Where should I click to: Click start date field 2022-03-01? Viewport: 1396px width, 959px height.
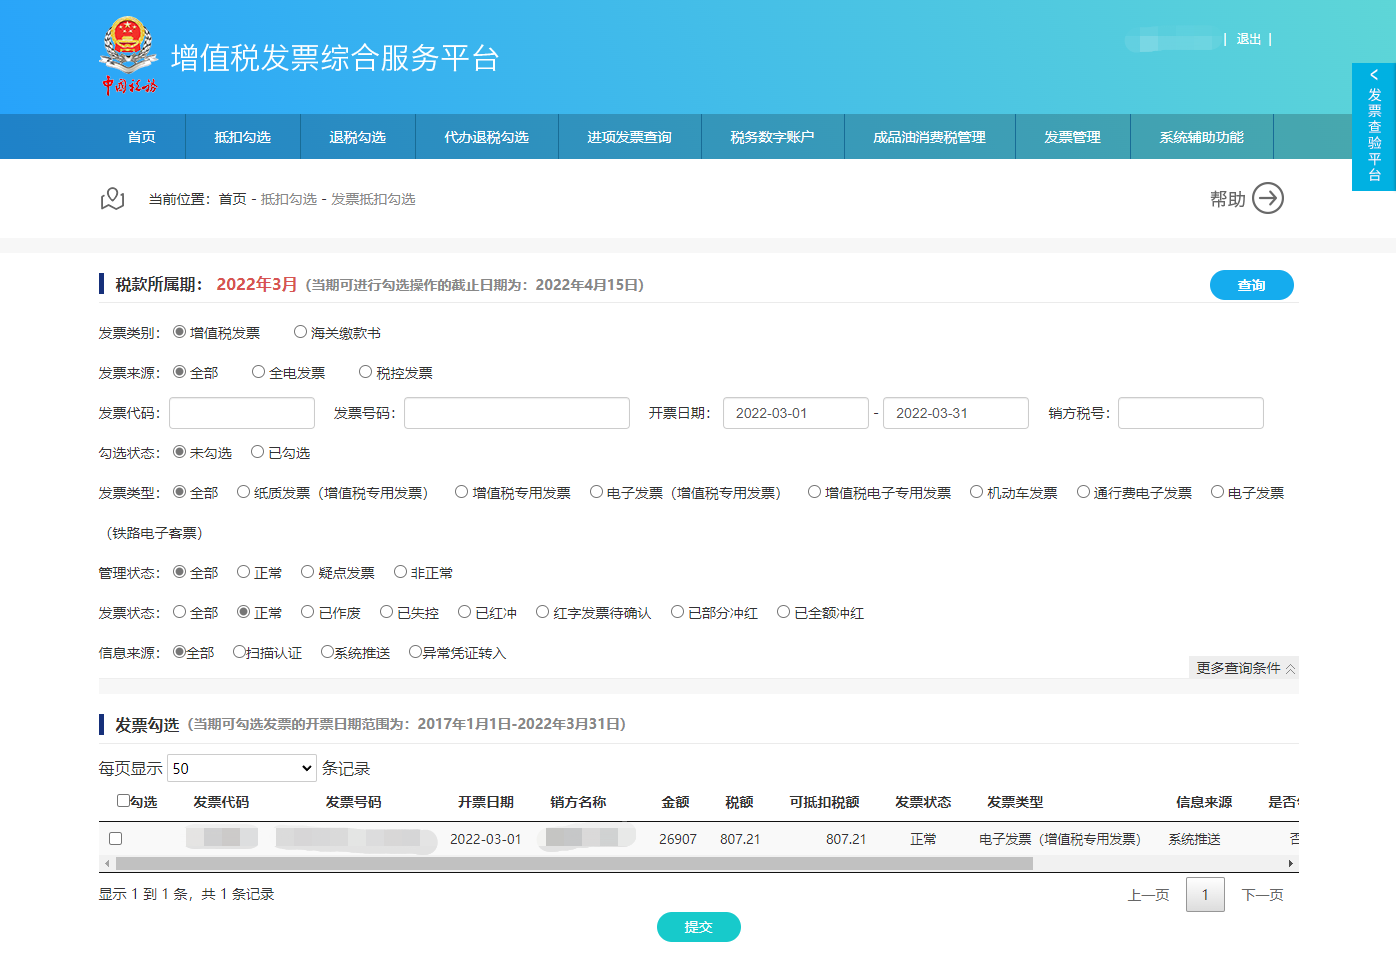point(796,413)
